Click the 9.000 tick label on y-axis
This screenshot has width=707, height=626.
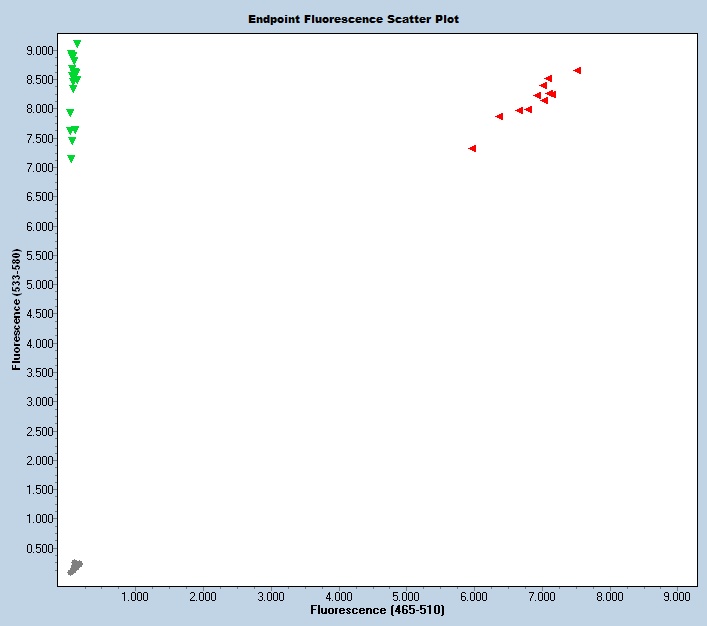pyautogui.click(x=39, y=50)
